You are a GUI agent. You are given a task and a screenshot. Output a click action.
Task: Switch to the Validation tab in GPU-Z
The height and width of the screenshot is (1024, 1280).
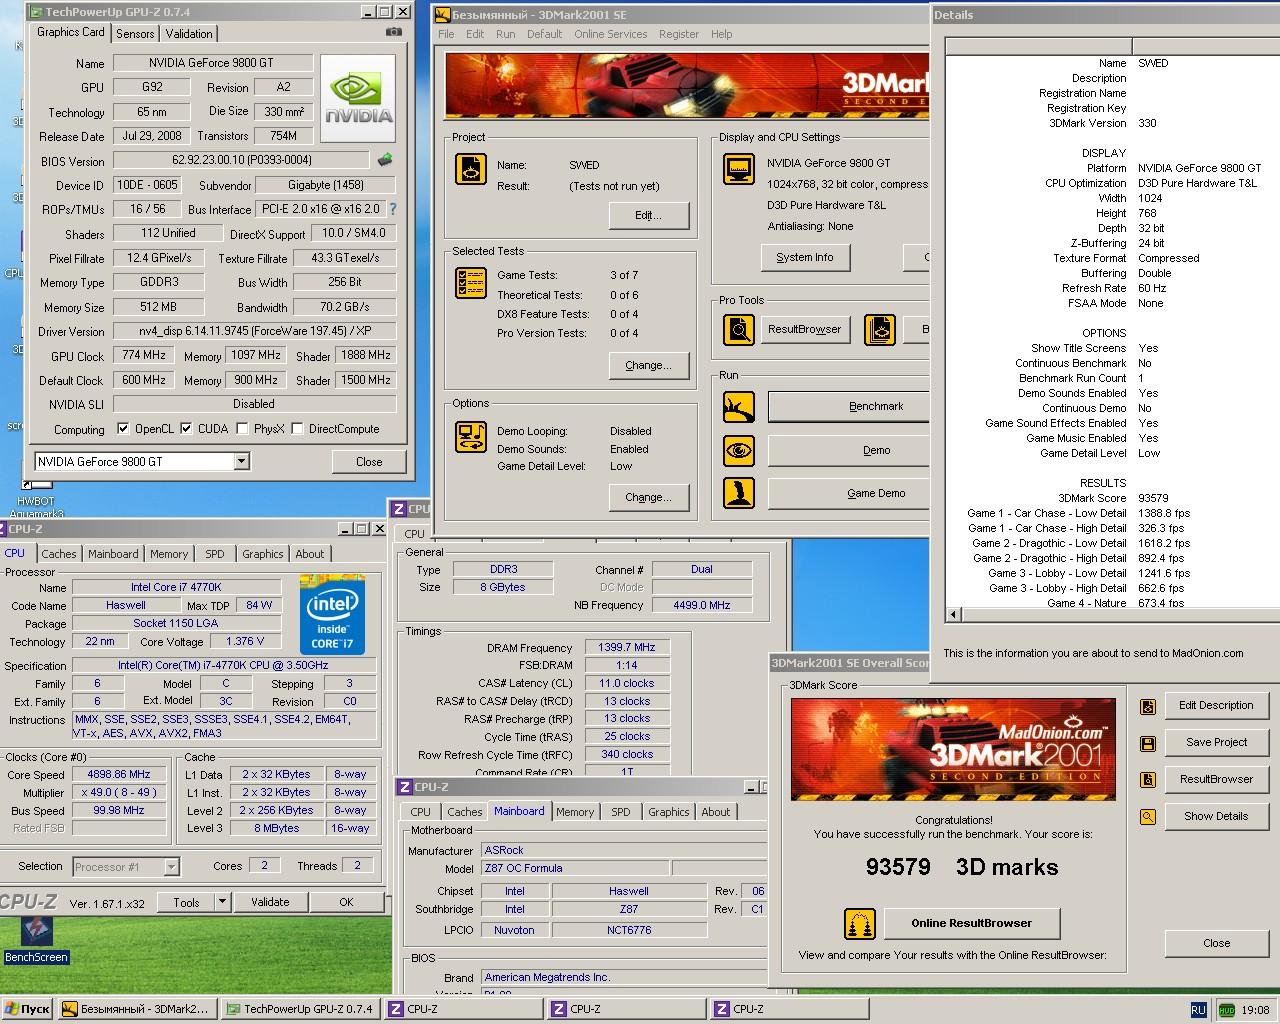(x=189, y=33)
